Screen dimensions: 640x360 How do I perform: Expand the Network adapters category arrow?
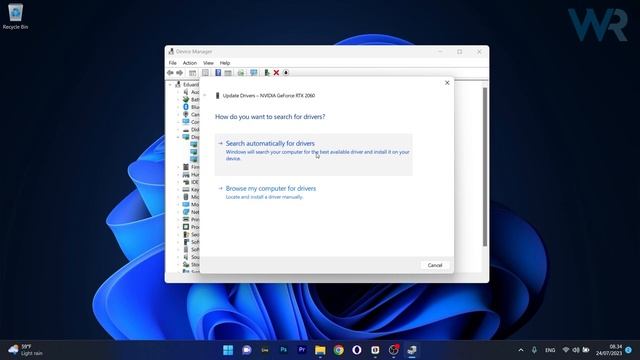[178, 212]
